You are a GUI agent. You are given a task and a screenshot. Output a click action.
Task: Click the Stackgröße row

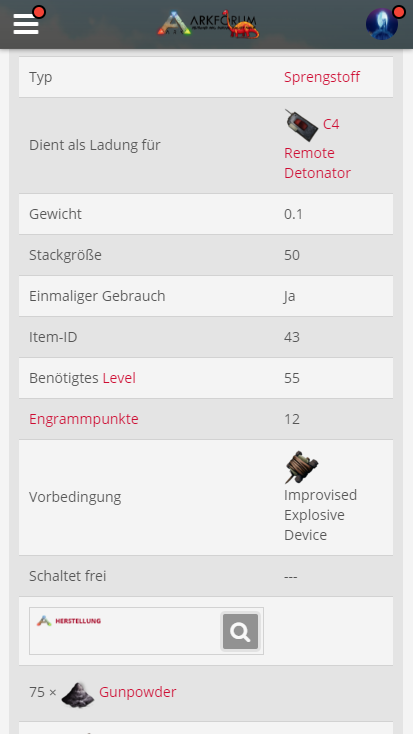pyautogui.click(x=206, y=255)
